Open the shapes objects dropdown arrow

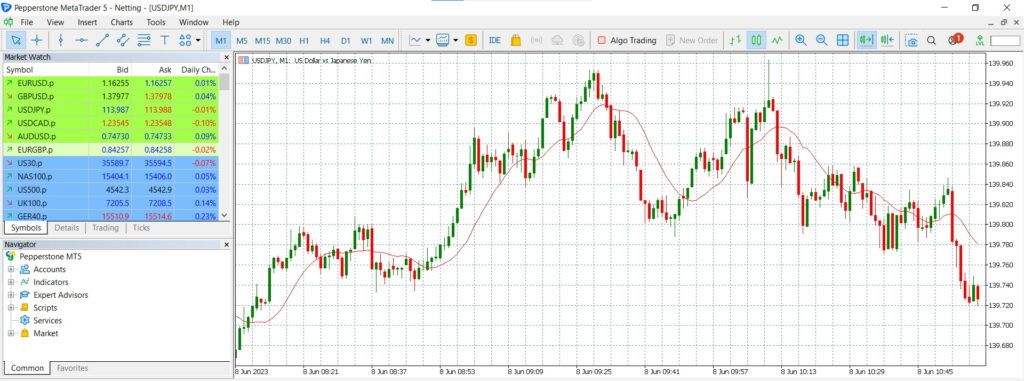tap(198, 40)
